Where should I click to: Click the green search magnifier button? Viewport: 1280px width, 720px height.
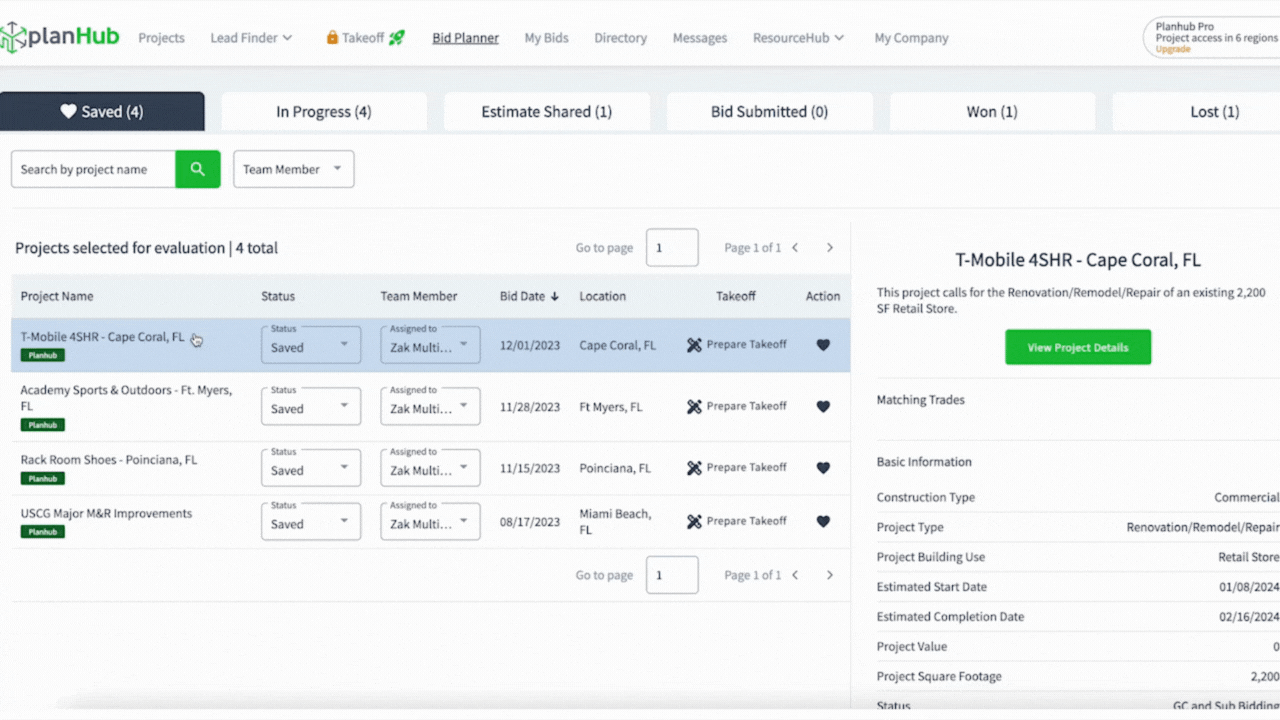[x=198, y=169]
